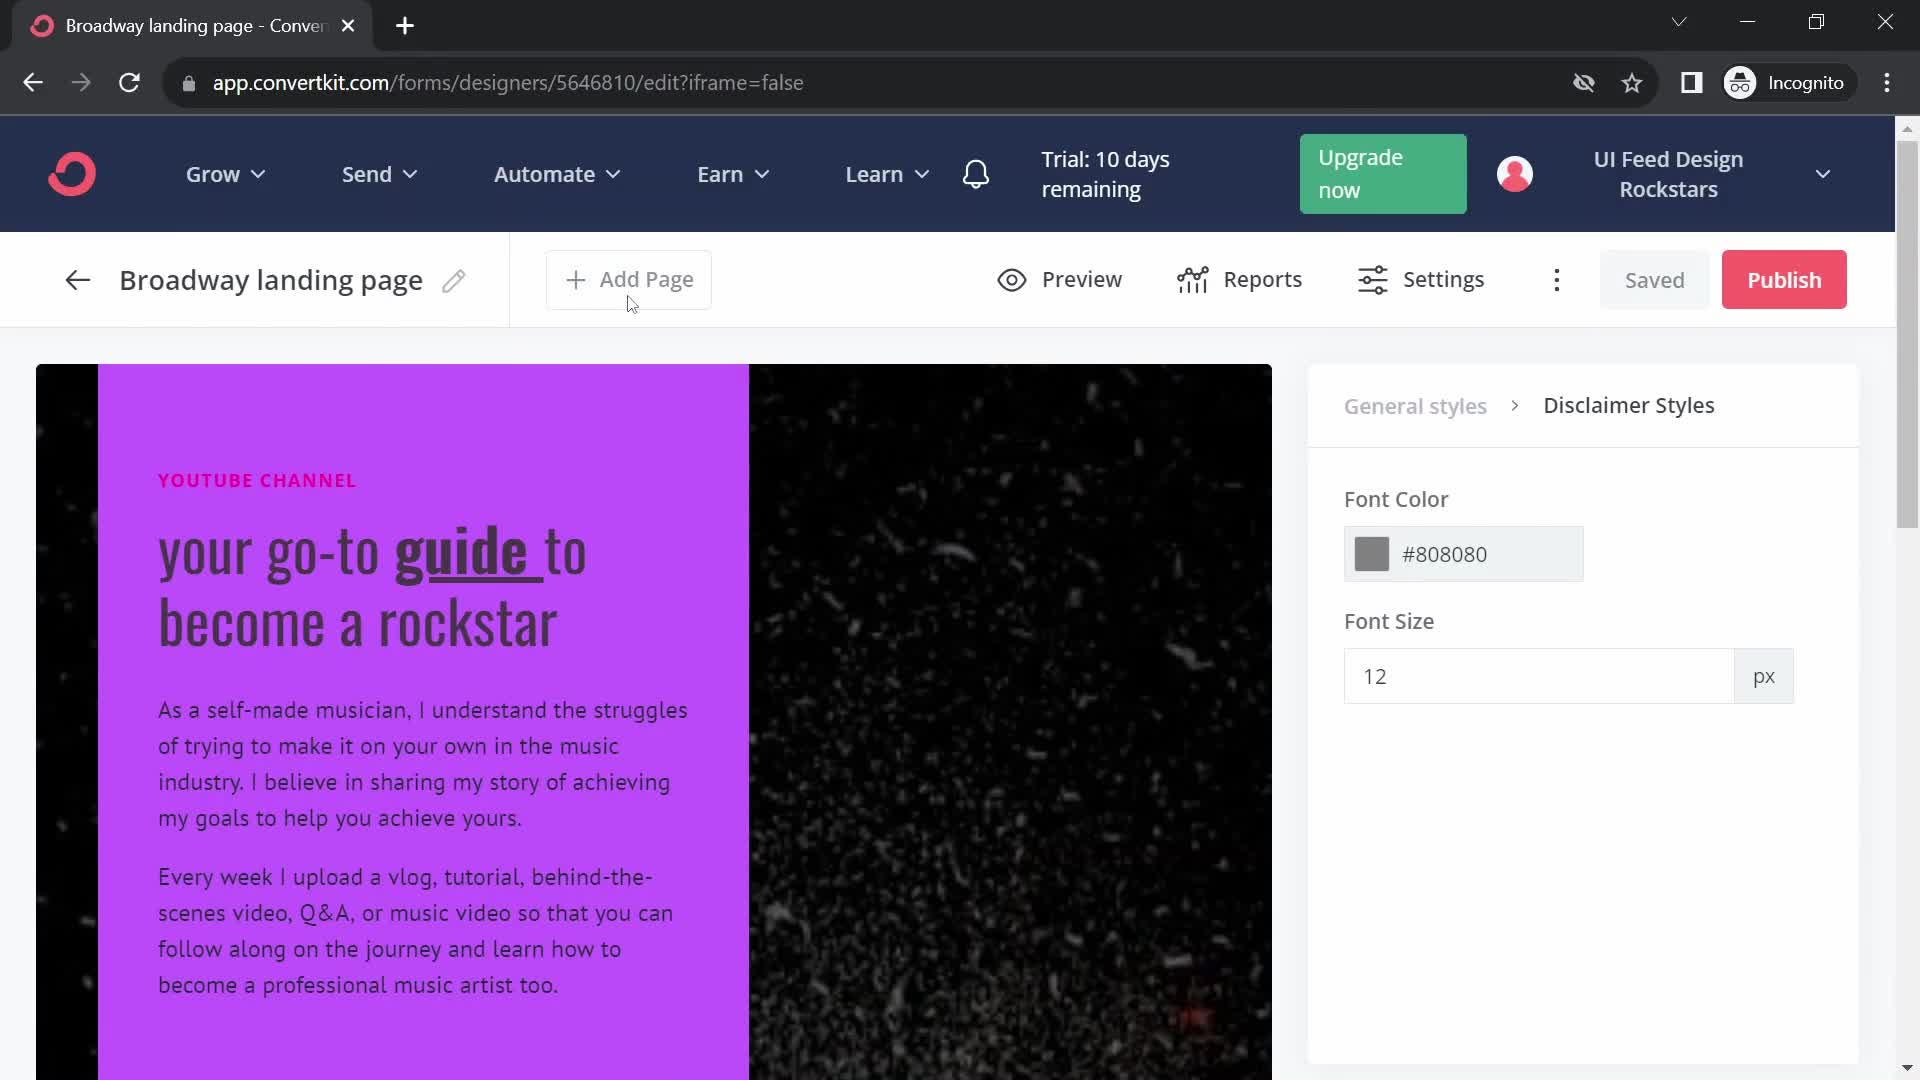Click the three-dot more options icon
The height and width of the screenshot is (1080, 1920).
click(1555, 278)
